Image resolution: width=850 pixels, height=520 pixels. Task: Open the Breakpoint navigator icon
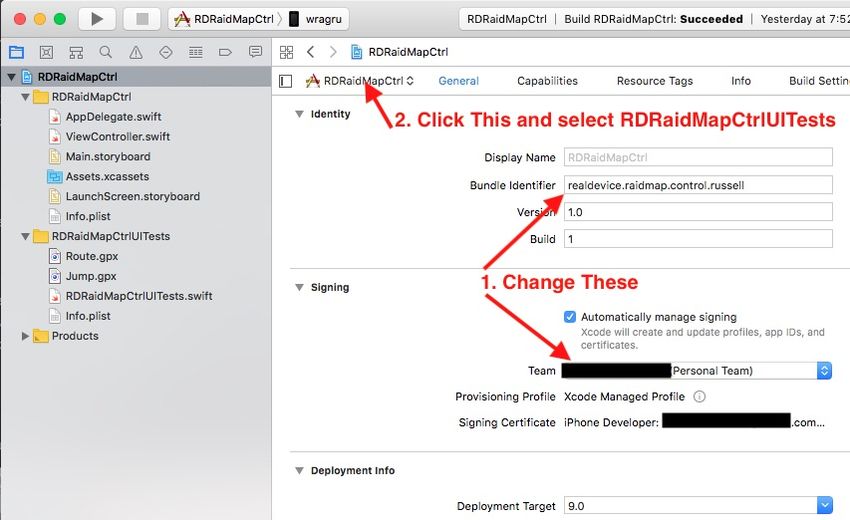coord(226,52)
